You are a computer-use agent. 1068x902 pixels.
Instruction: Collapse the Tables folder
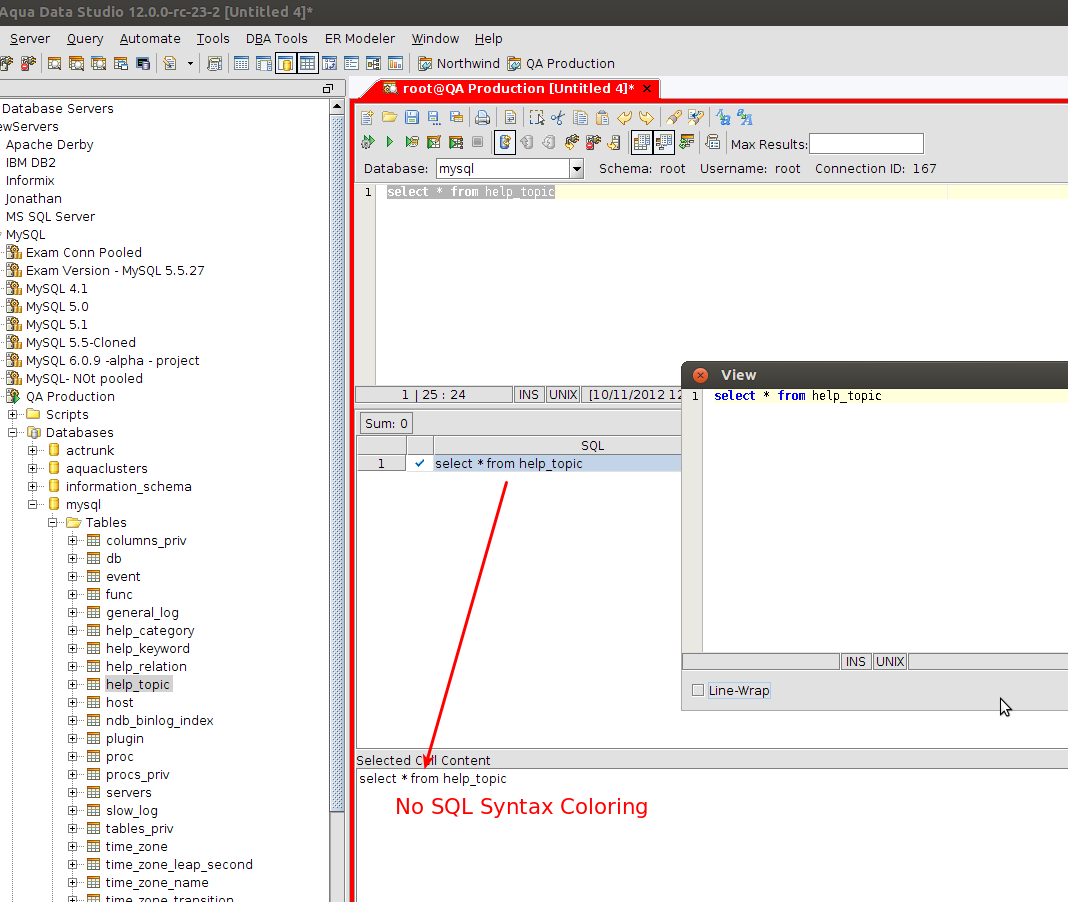52,523
